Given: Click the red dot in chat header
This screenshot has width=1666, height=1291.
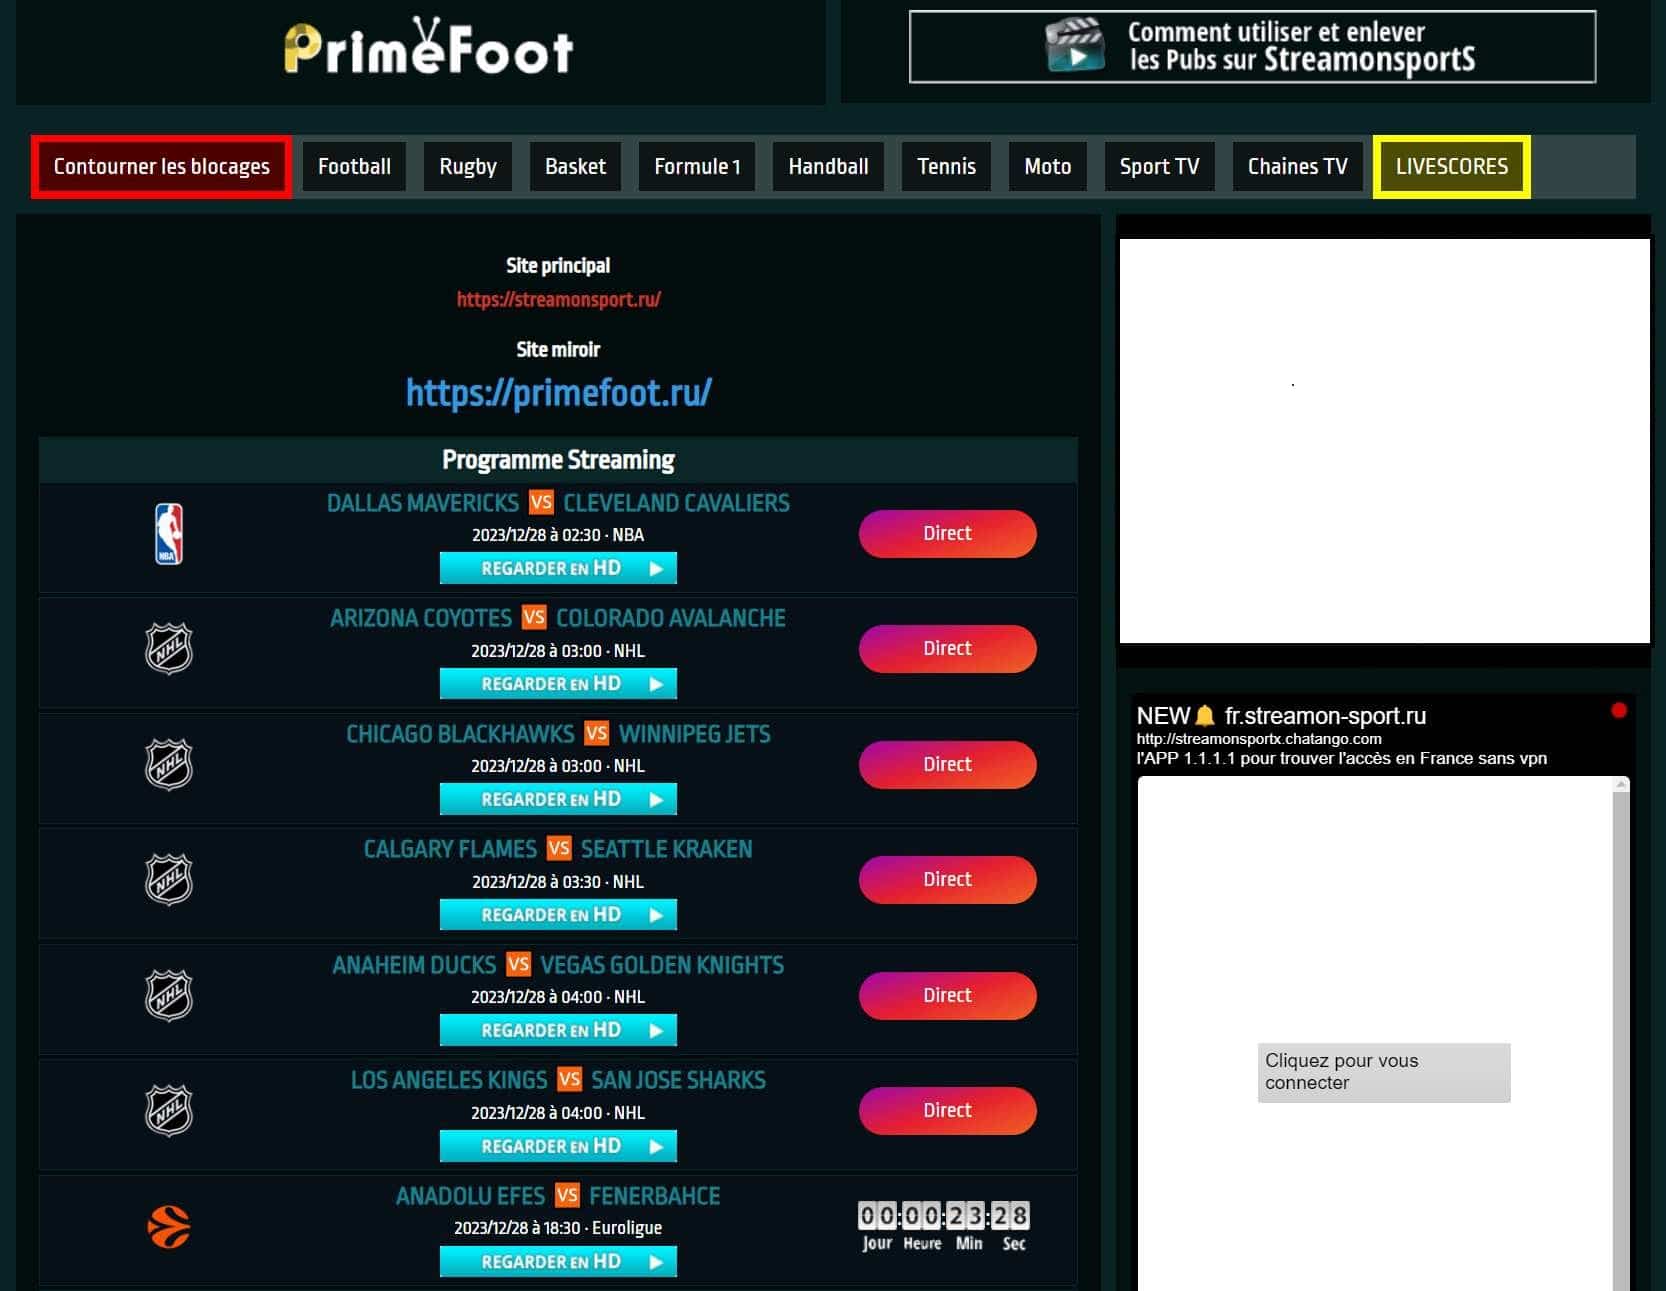Looking at the screenshot, I should 1619,710.
